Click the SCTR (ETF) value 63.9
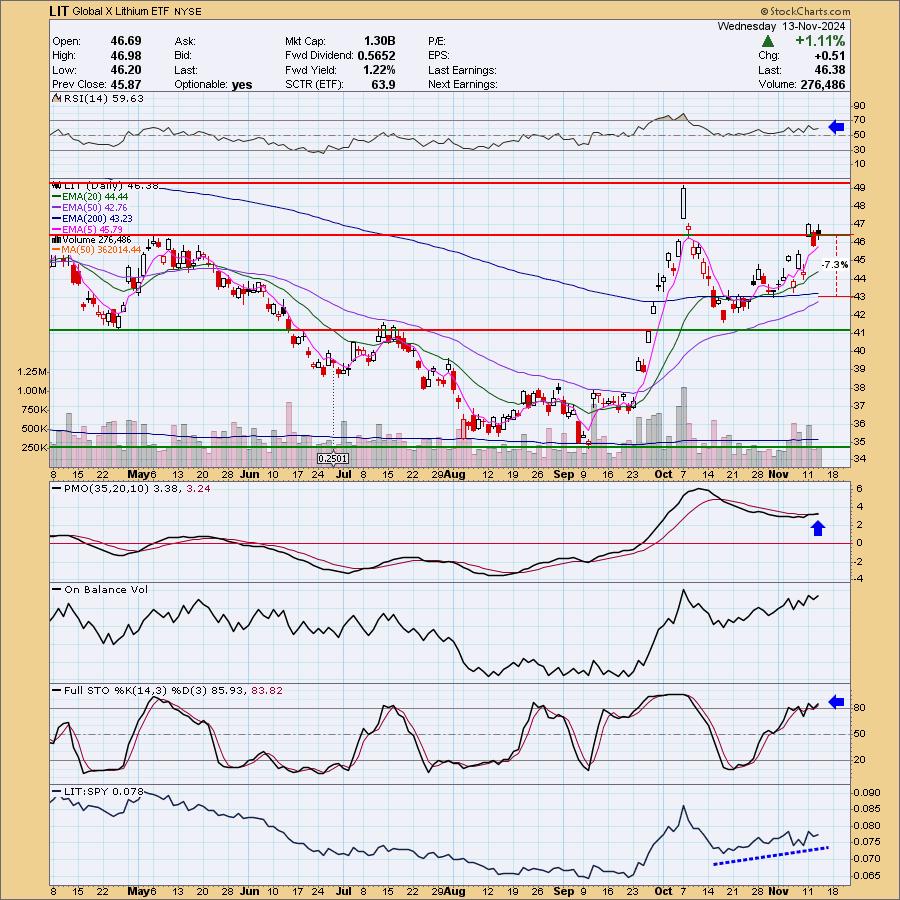Screen dimensions: 900x900 click(384, 84)
